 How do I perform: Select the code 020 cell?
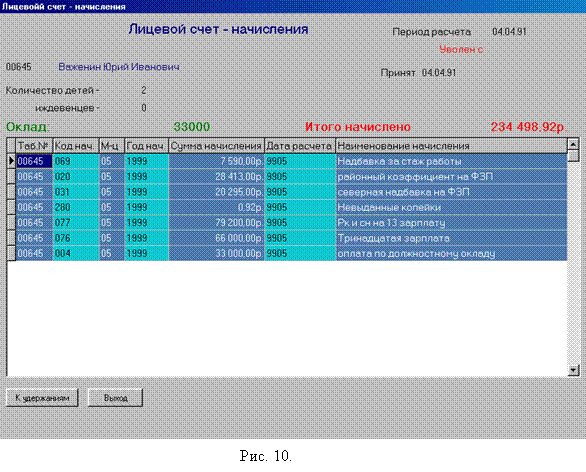pyautogui.click(x=75, y=176)
